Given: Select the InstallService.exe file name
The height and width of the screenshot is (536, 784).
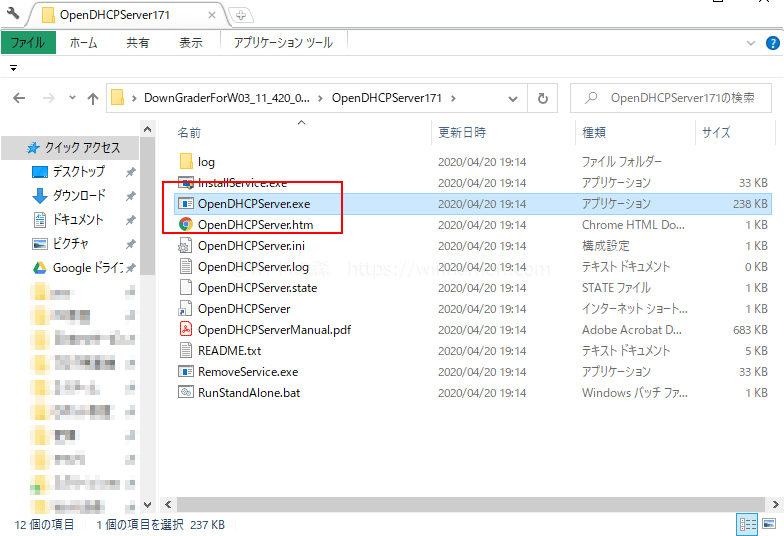Looking at the screenshot, I should (242, 183).
